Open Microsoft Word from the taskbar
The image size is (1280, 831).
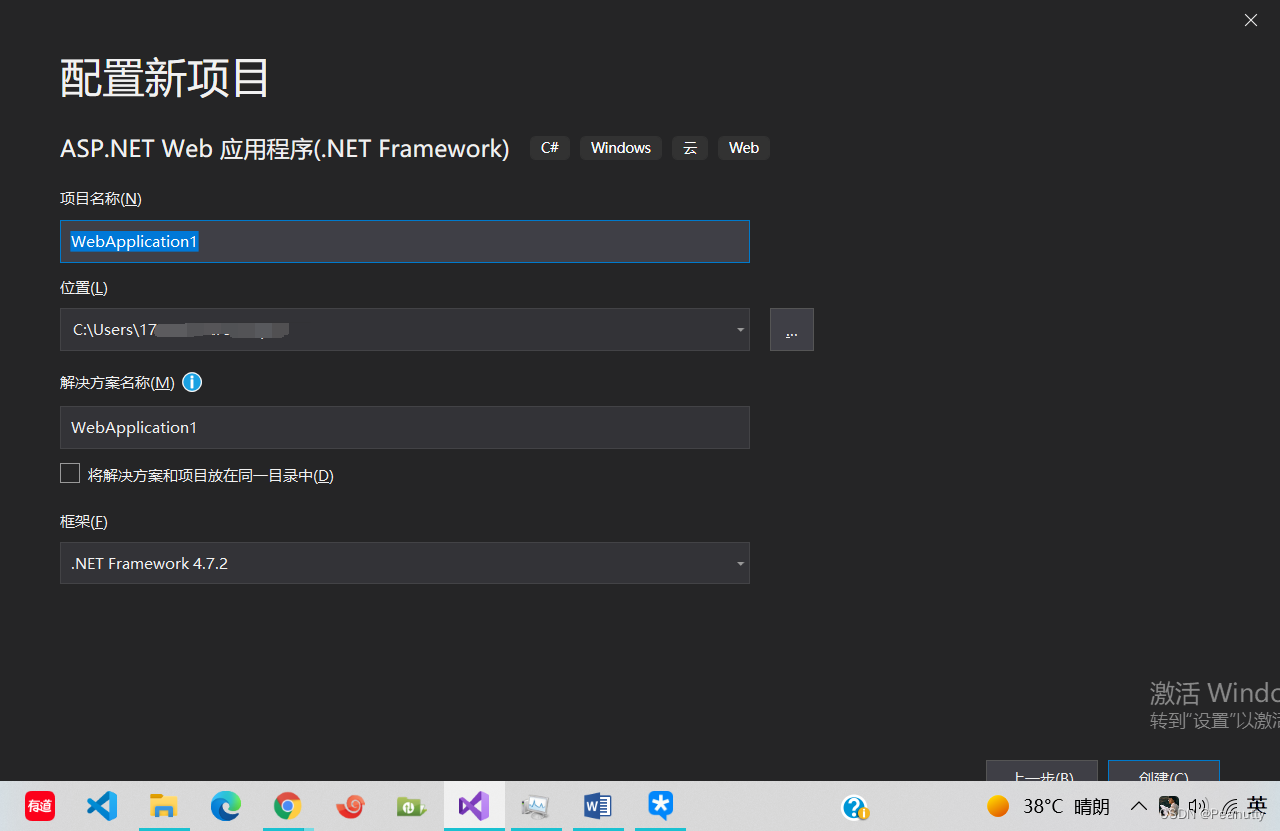tap(597, 806)
